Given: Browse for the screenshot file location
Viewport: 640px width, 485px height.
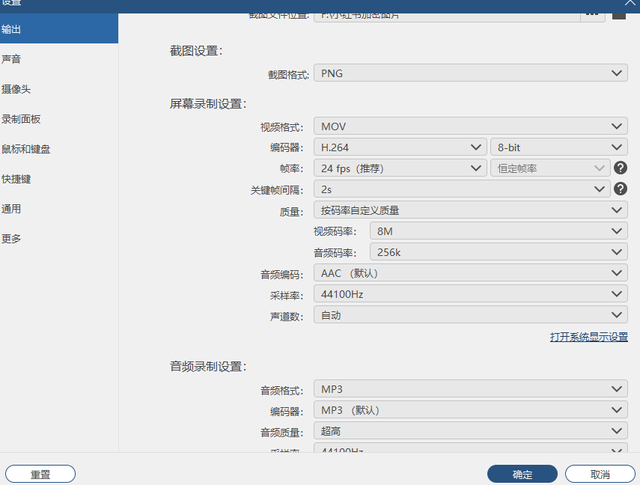Looking at the screenshot, I should pos(592,16).
